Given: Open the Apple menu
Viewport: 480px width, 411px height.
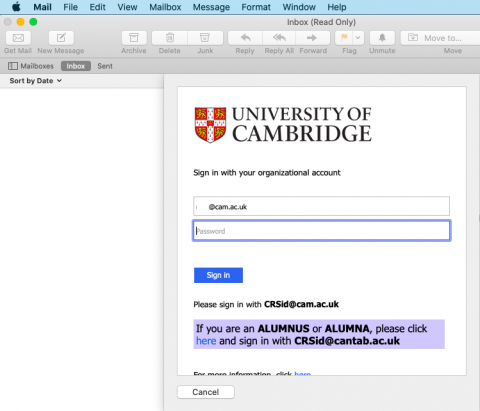Looking at the screenshot, I should click(16, 7).
